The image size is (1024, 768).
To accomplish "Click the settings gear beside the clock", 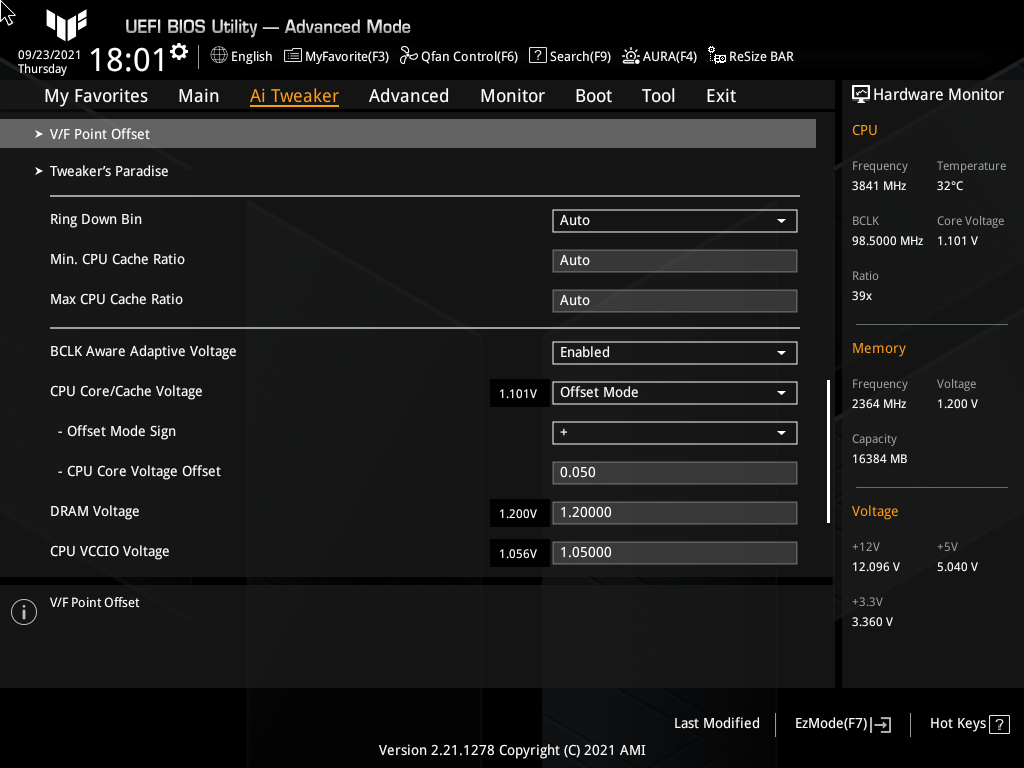I will point(179,52).
